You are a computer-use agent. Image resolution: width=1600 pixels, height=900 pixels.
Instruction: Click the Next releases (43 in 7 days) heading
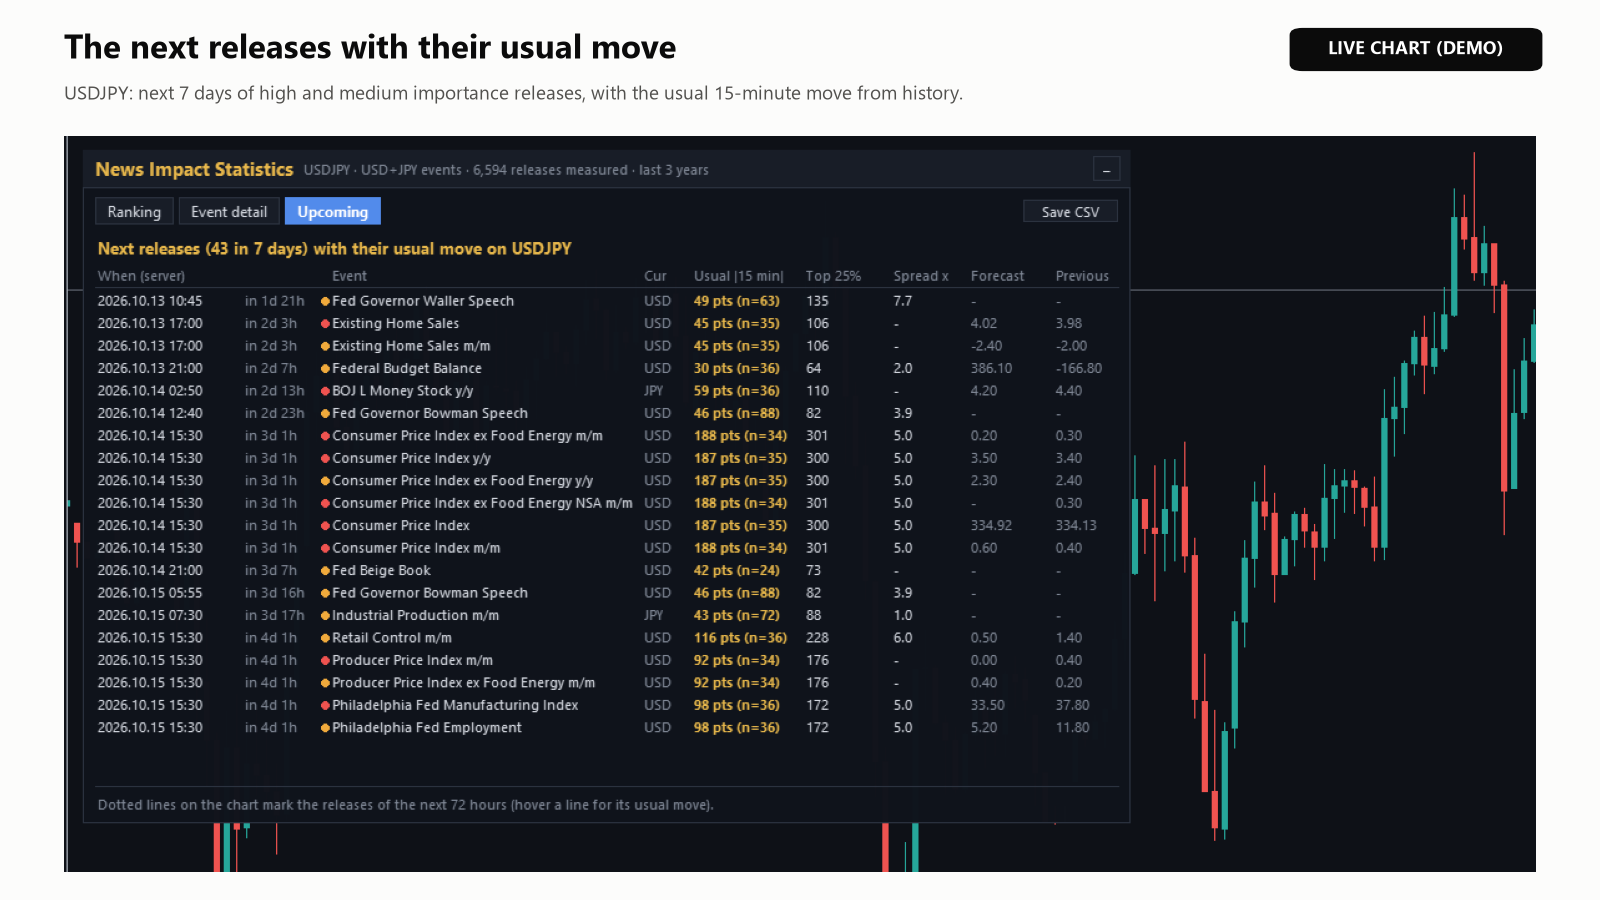coord(334,249)
